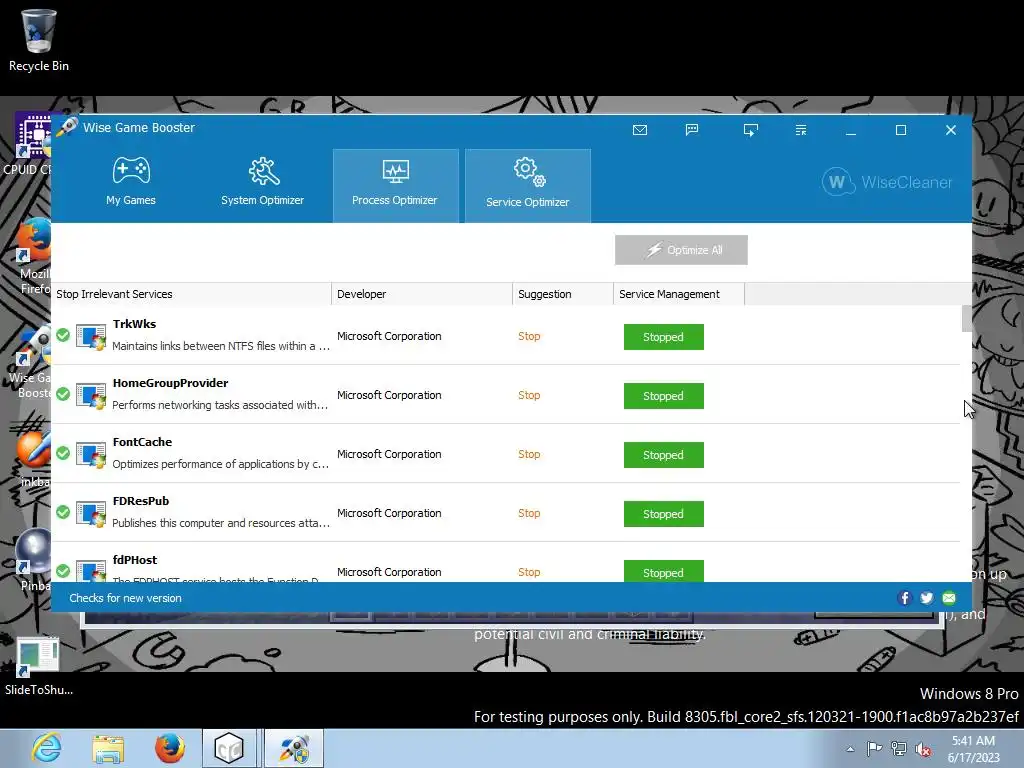Select the FDResPub service name

point(141,501)
